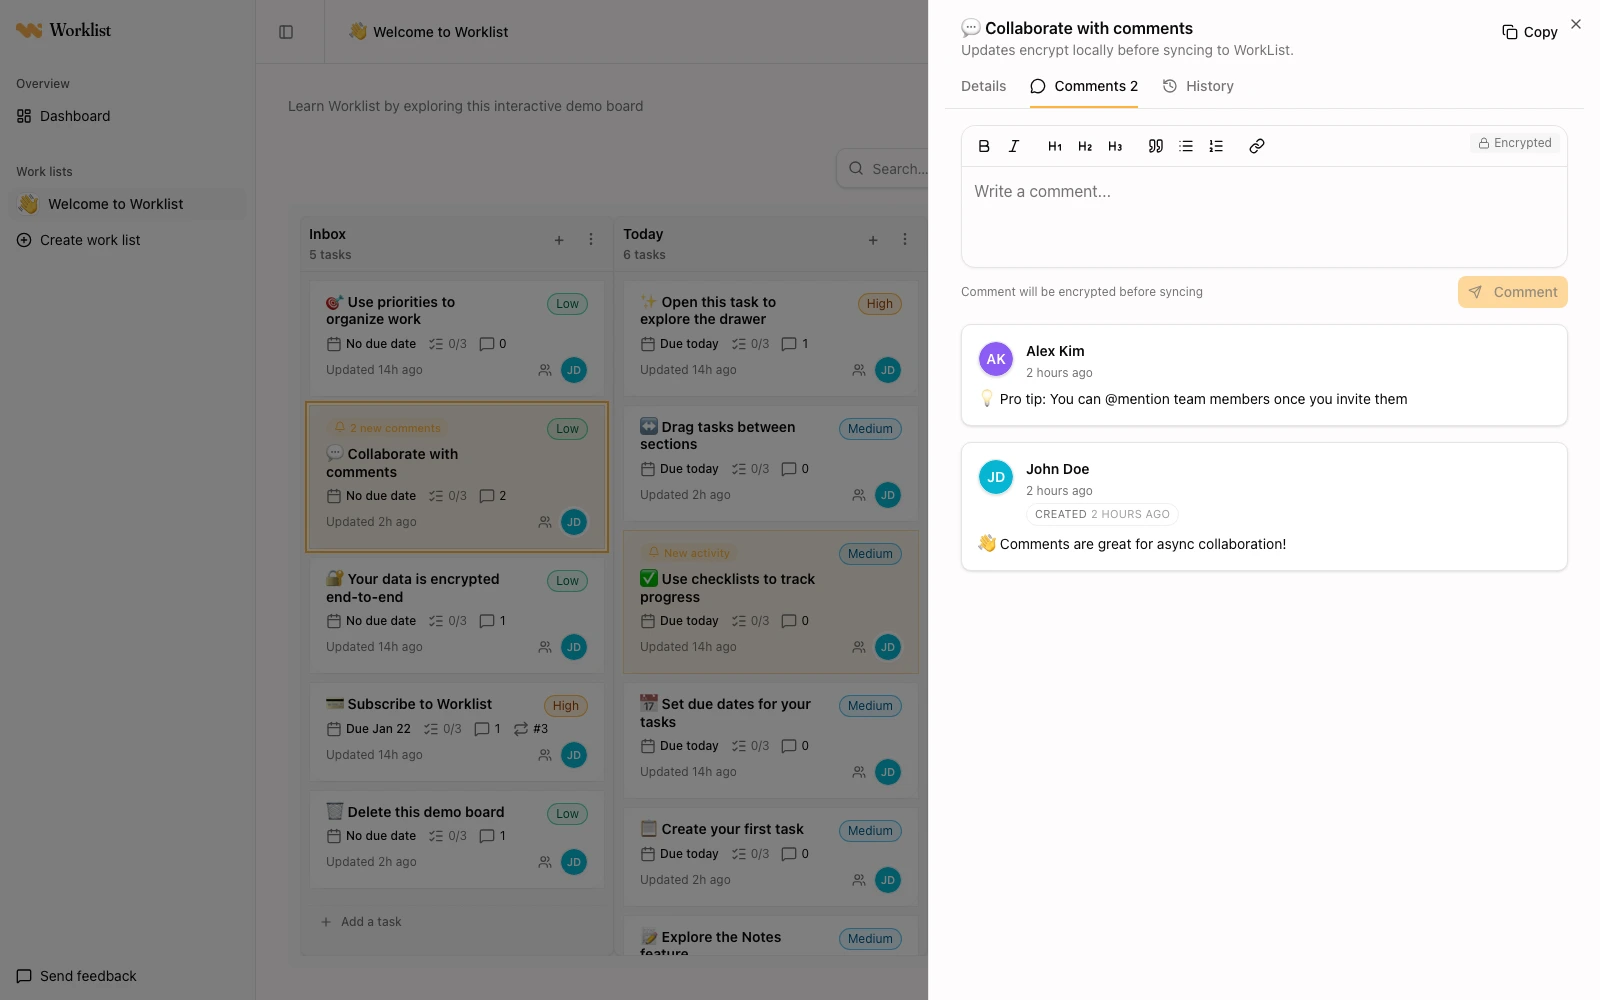1600x1000 pixels.
Task: Open the History tab
Action: tap(1198, 86)
